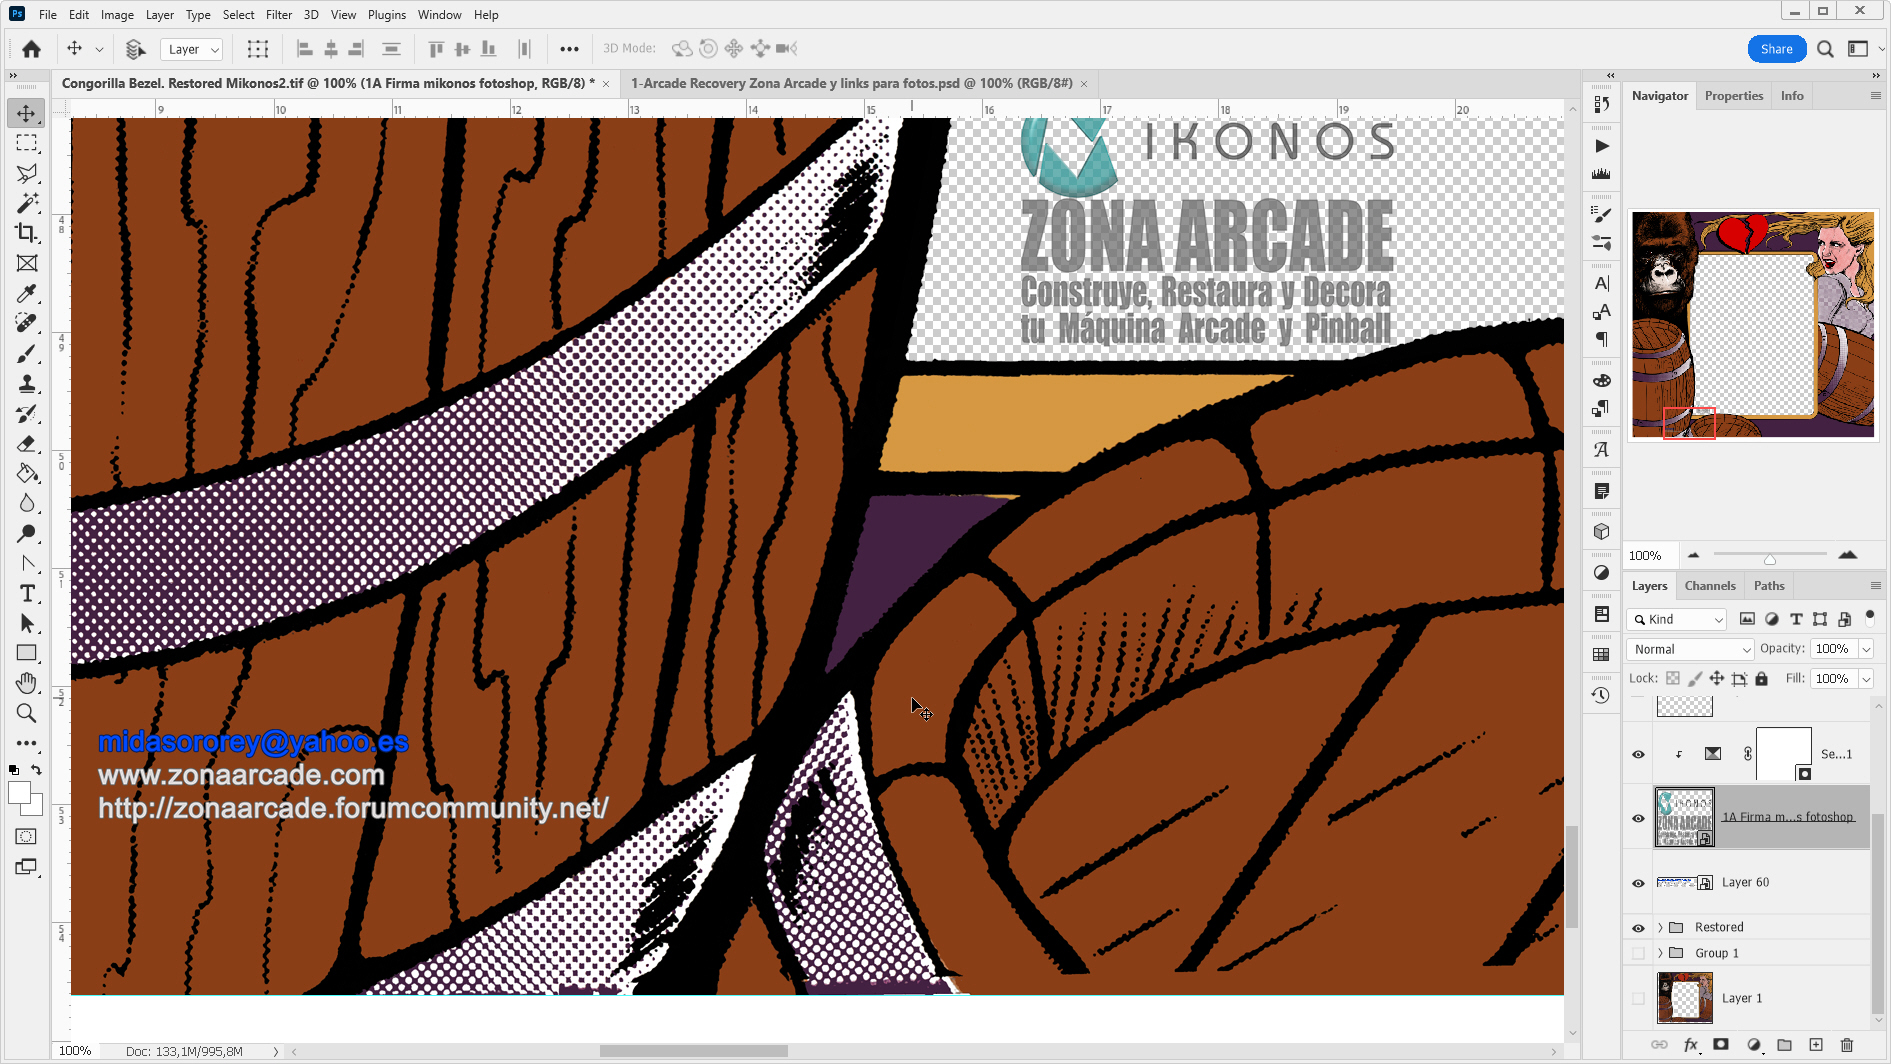Screen dimensions: 1891x1064
Task: Select the Zoom tool in toolbar
Action: pyautogui.click(x=27, y=713)
